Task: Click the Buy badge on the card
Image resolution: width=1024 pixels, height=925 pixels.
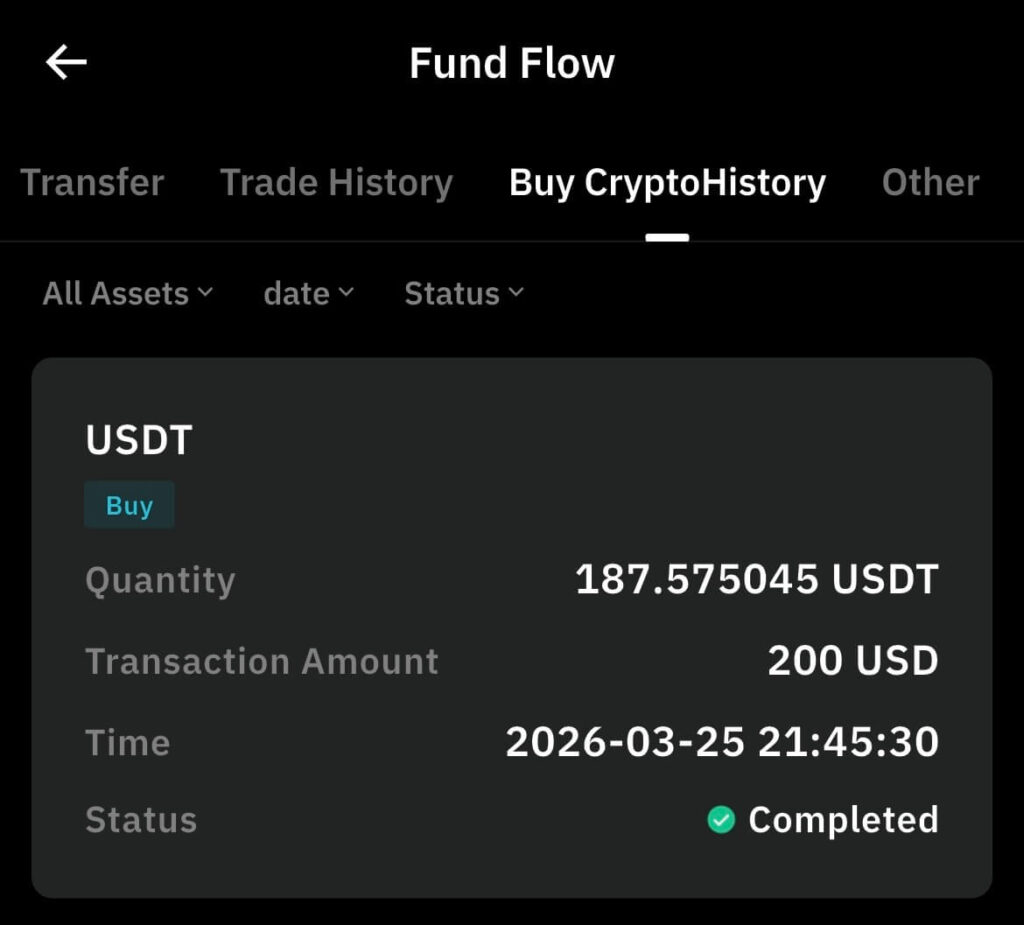Action: click(x=129, y=505)
